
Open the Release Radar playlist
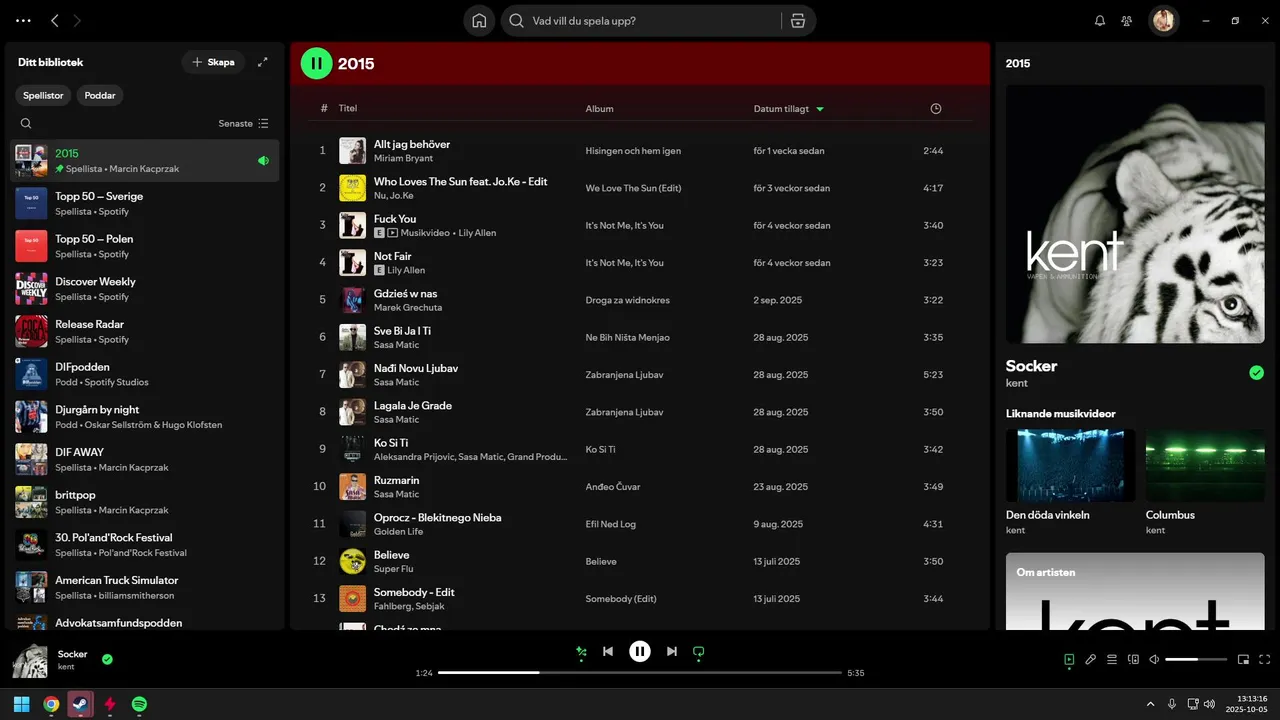click(x=145, y=331)
